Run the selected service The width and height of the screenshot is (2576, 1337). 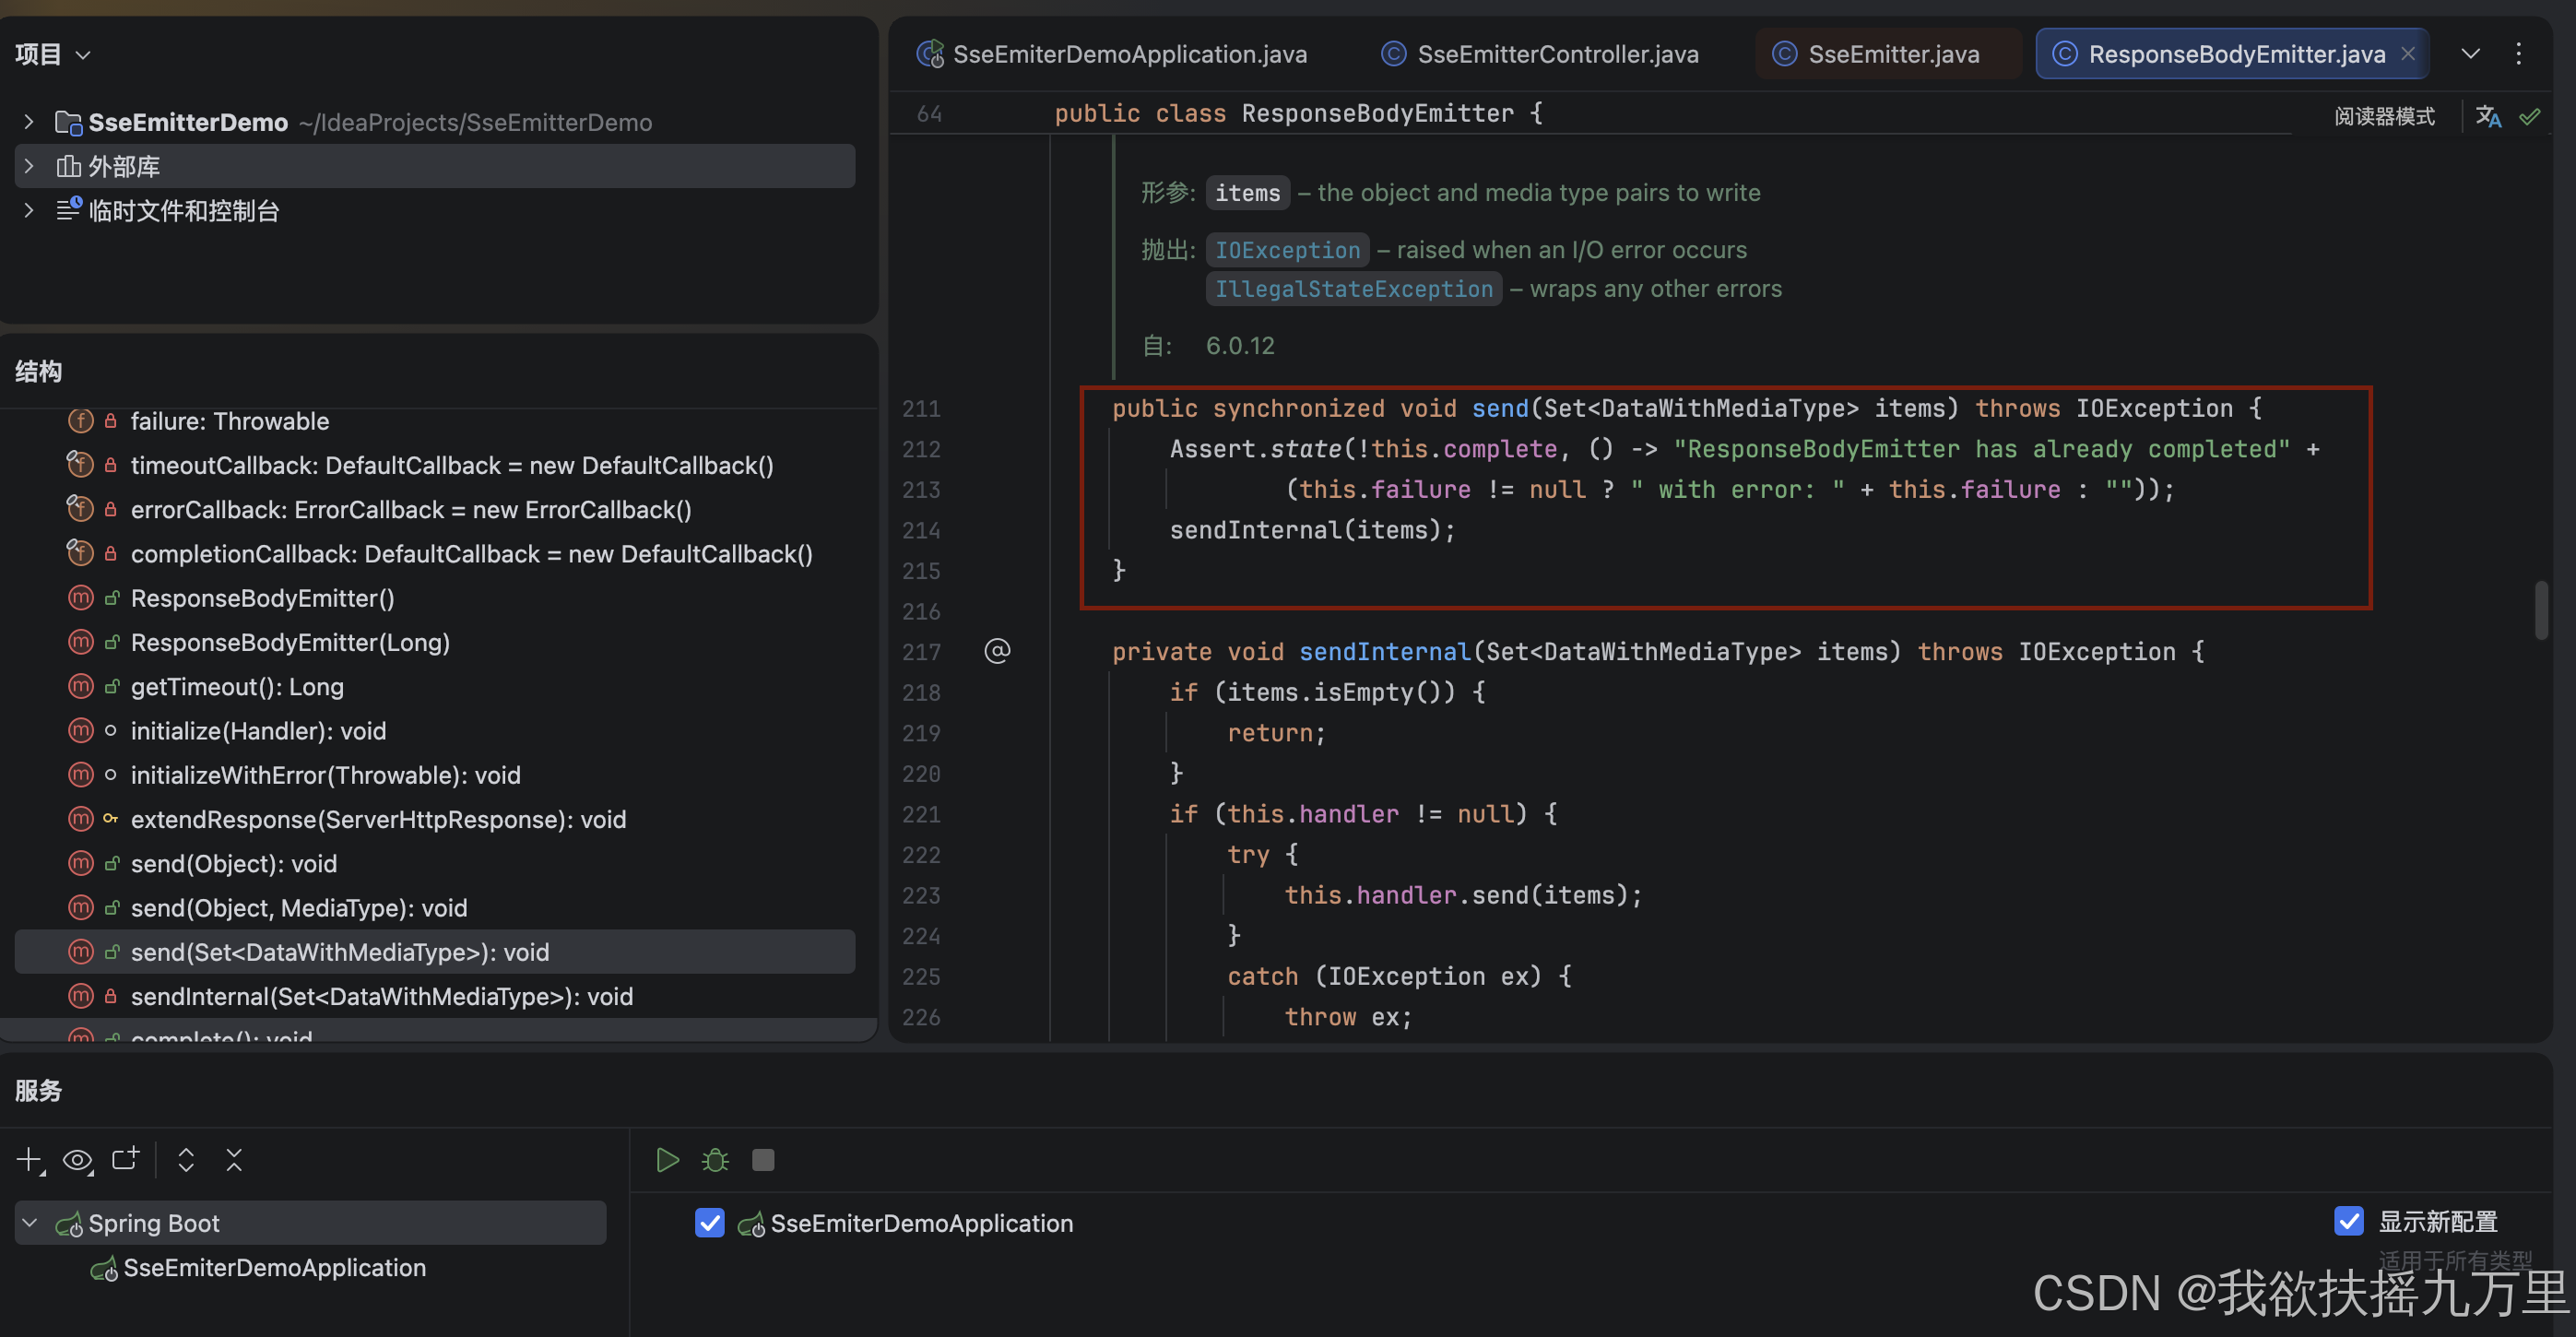click(667, 1159)
